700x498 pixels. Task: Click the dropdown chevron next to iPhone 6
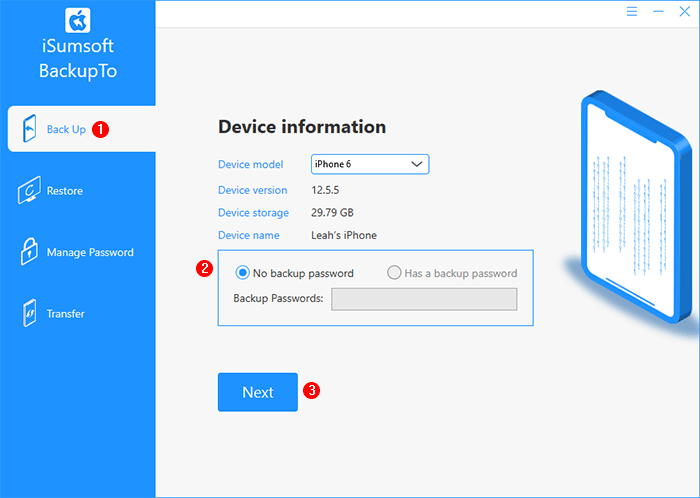click(417, 164)
